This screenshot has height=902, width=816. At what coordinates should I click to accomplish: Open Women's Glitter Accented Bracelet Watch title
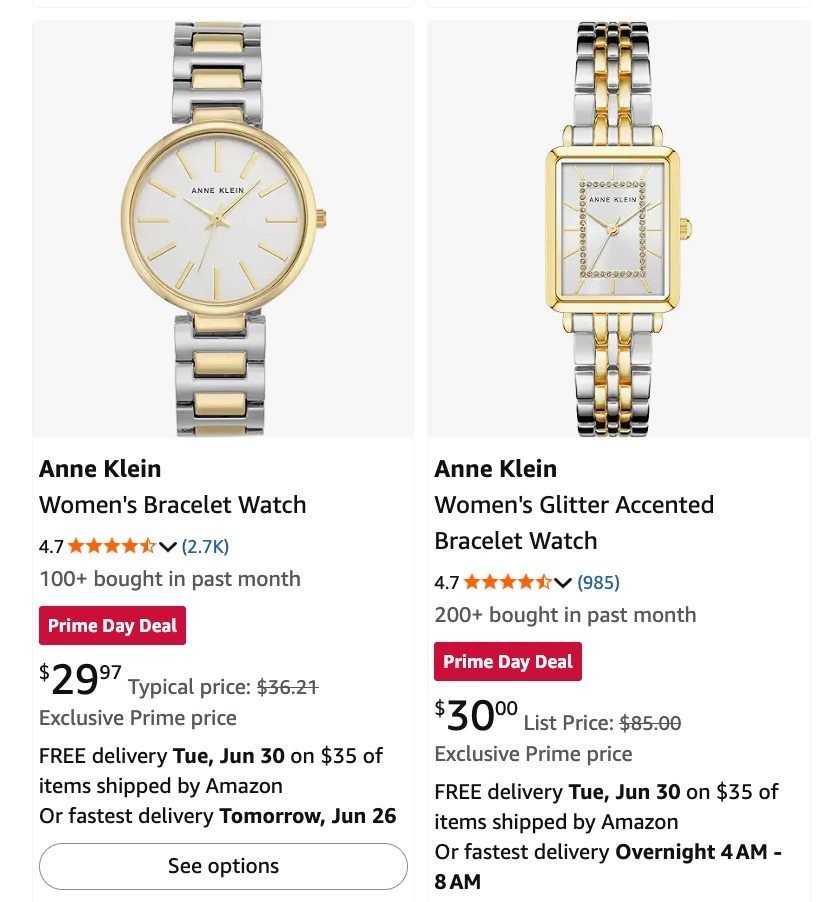(x=574, y=522)
